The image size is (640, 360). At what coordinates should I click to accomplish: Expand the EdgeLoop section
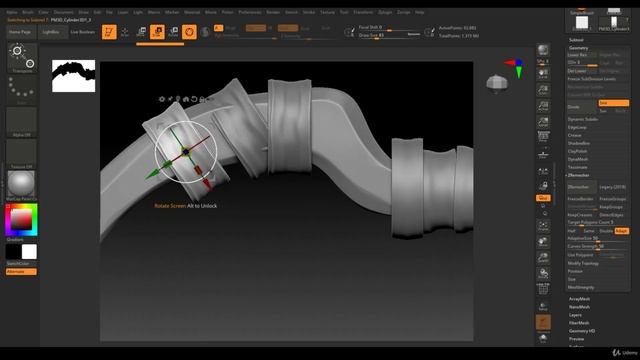point(577,127)
